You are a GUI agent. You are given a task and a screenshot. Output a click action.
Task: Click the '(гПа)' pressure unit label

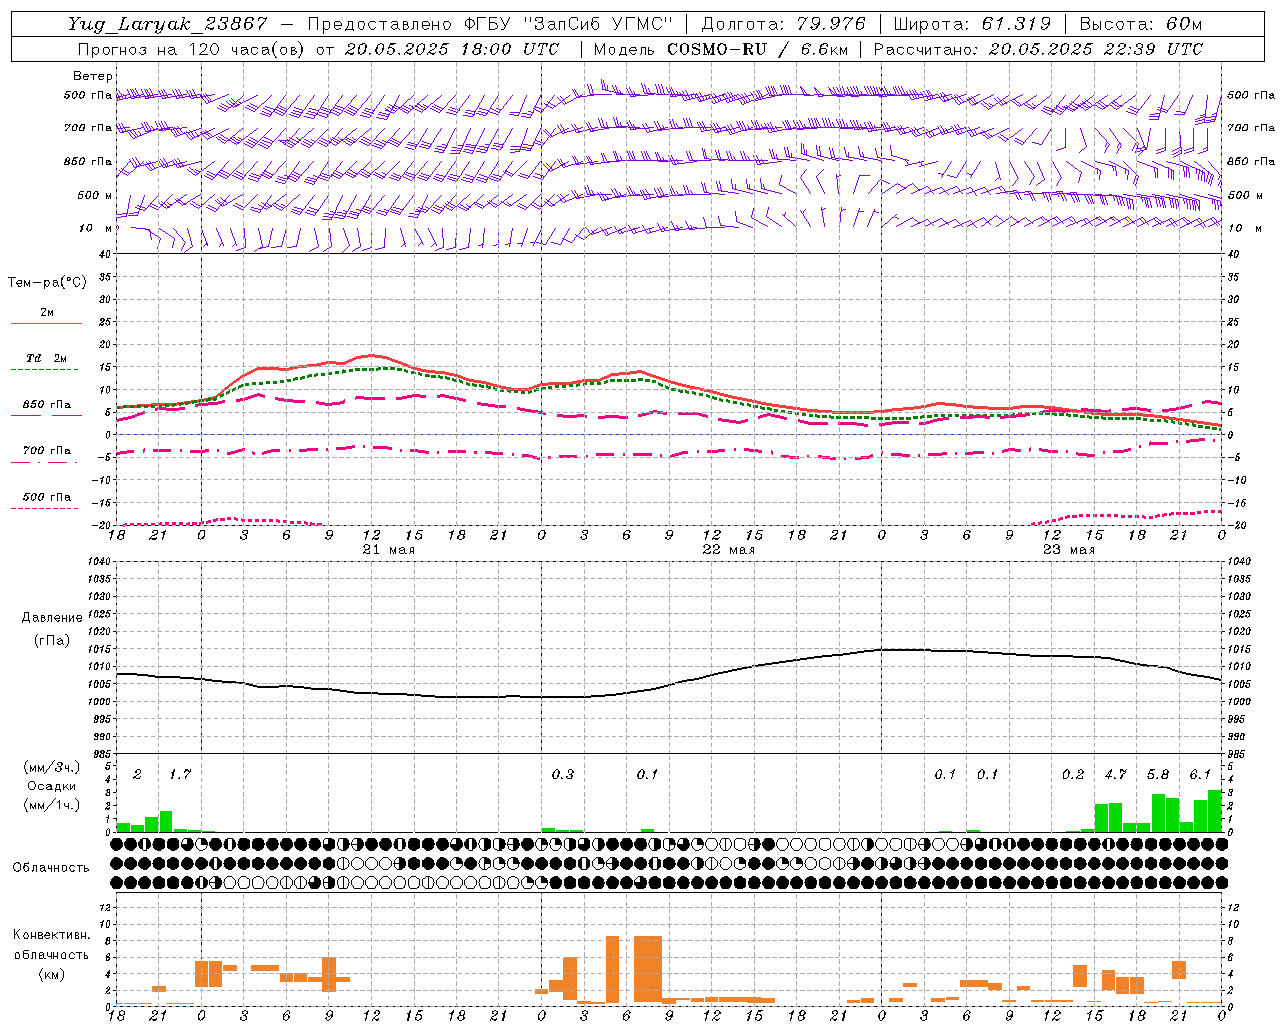(x=52, y=640)
